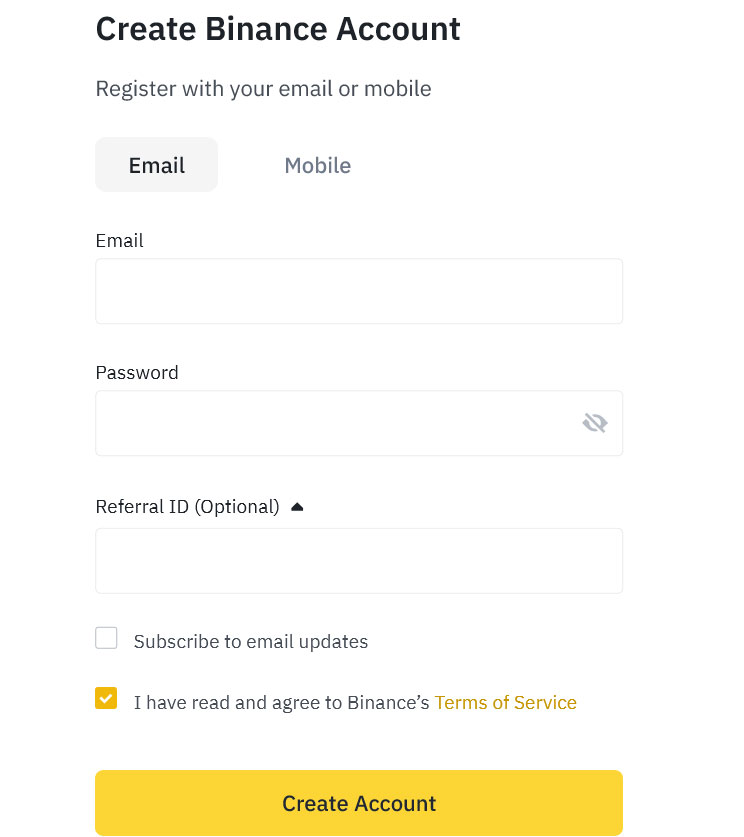Image resolution: width=744 pixels, height=837 pixels.
Task: Open the Terms of Service link
Action: tap(505, 702)
